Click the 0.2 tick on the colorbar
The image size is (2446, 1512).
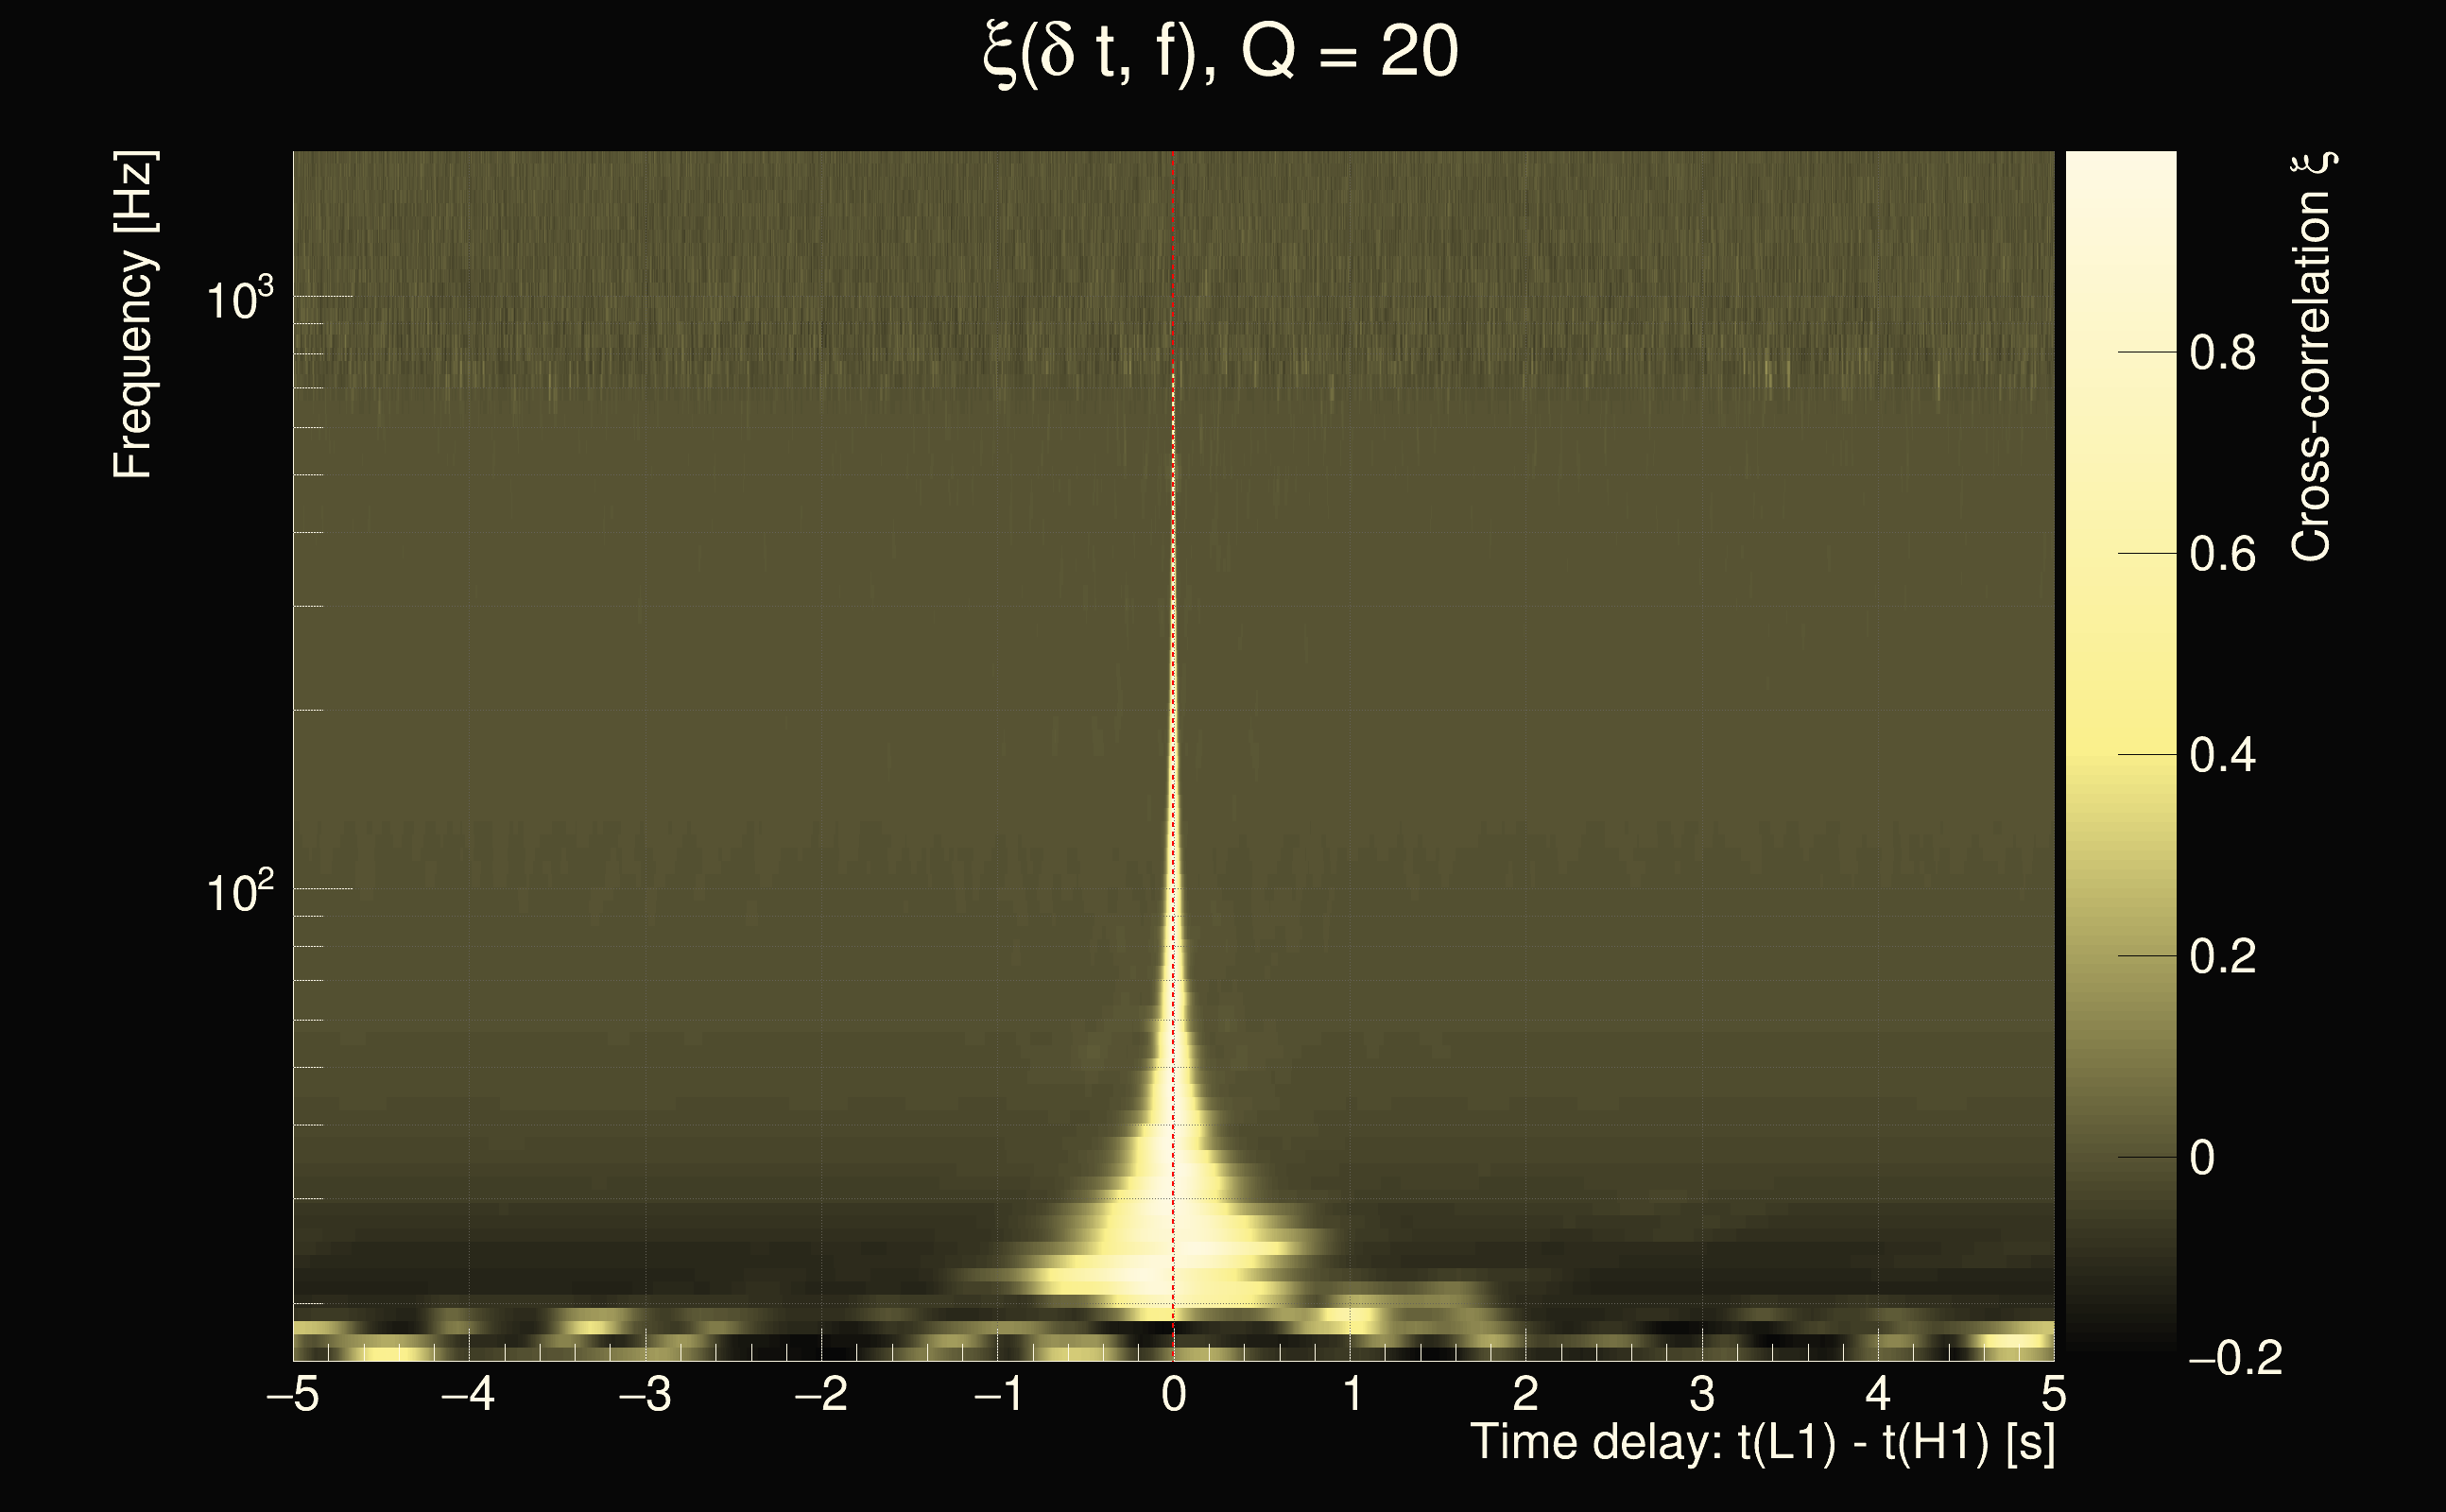pyautogui.click(x=2221, y=957)
